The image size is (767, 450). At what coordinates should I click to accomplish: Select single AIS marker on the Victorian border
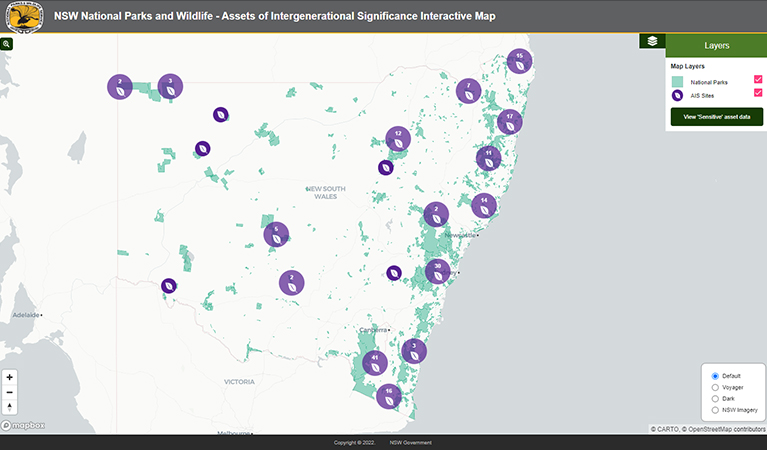click(169, 286)
